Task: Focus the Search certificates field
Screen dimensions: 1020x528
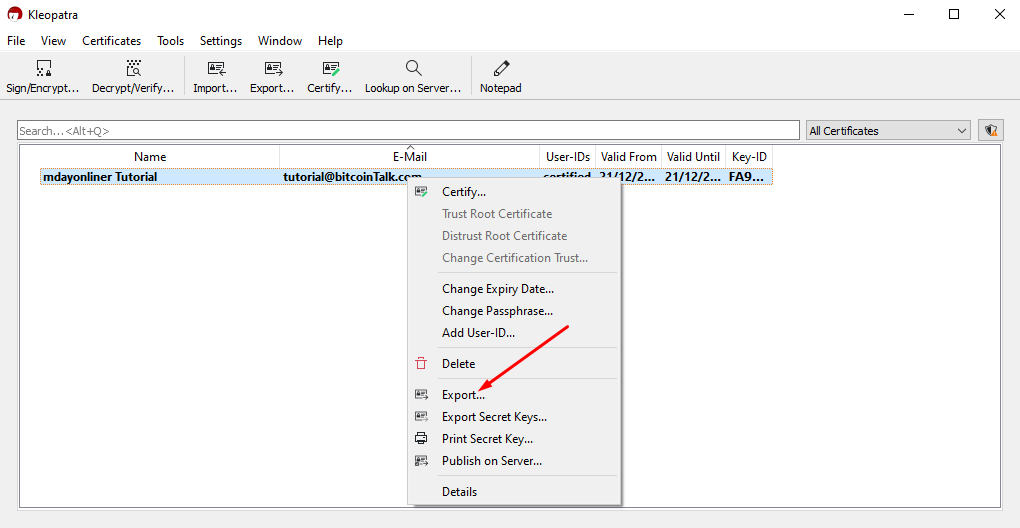Action: [x=408, y=131]
